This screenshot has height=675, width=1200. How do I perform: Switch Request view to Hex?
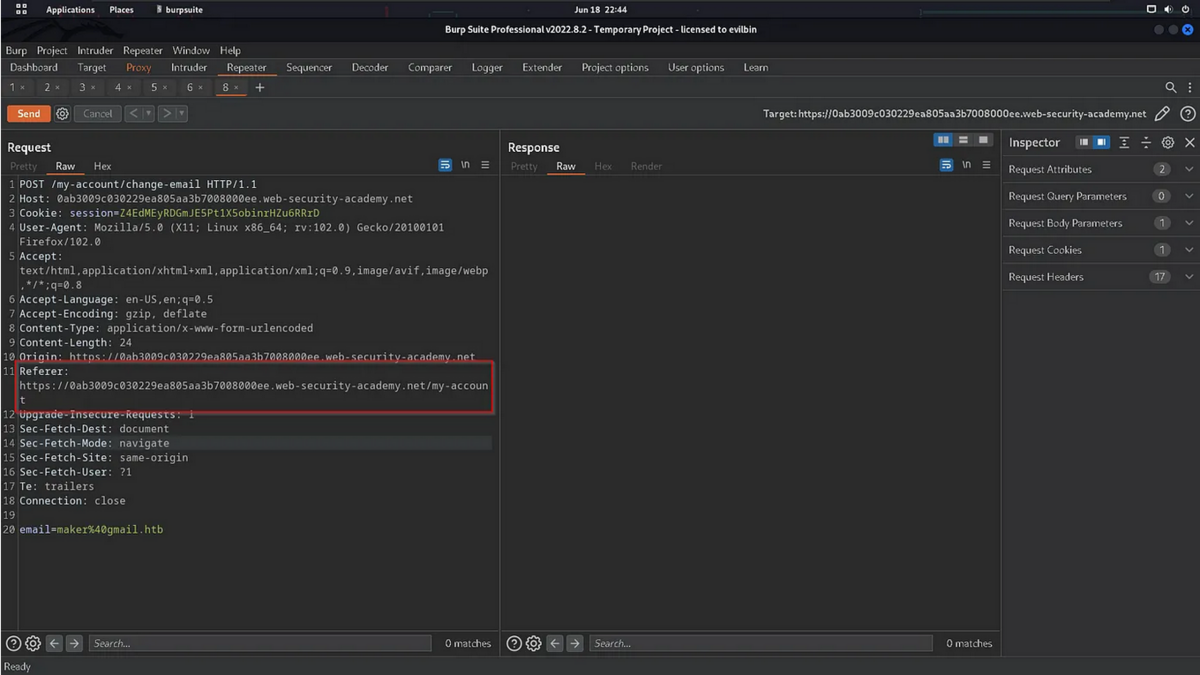(x=102, y=166)
